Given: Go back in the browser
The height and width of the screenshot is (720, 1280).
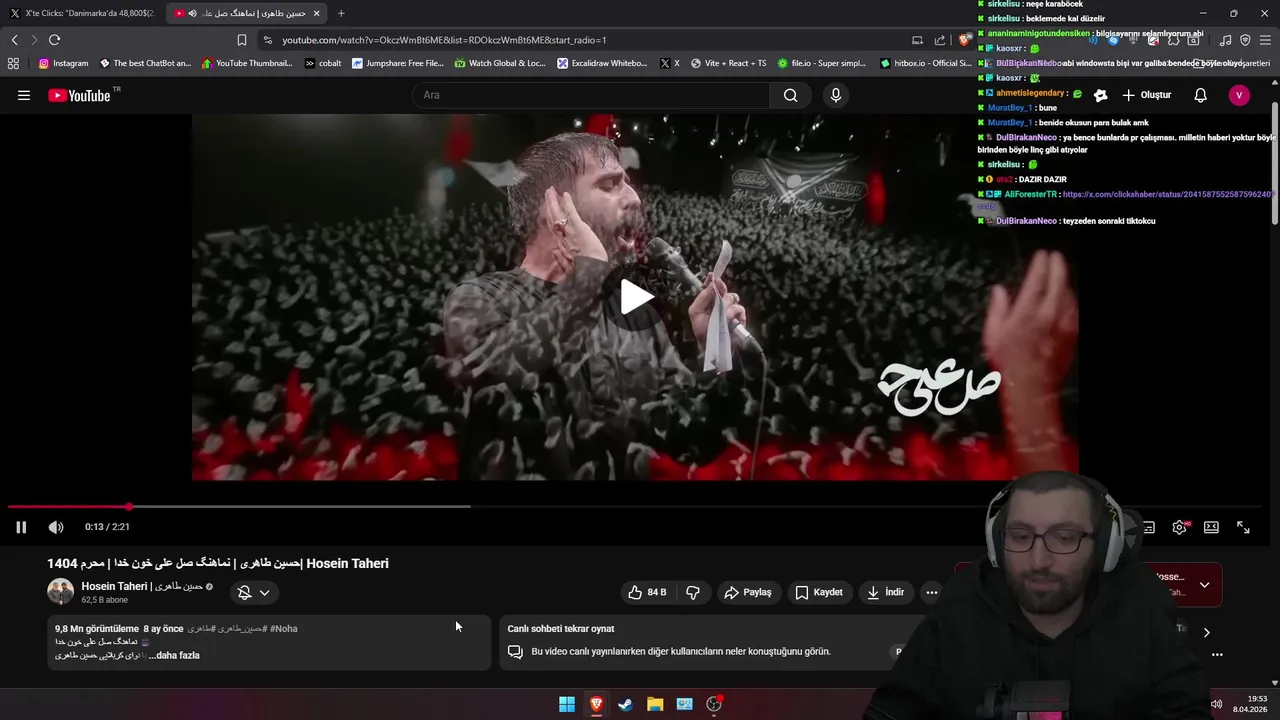Looking at the screenshot, I should pos(14,40).
